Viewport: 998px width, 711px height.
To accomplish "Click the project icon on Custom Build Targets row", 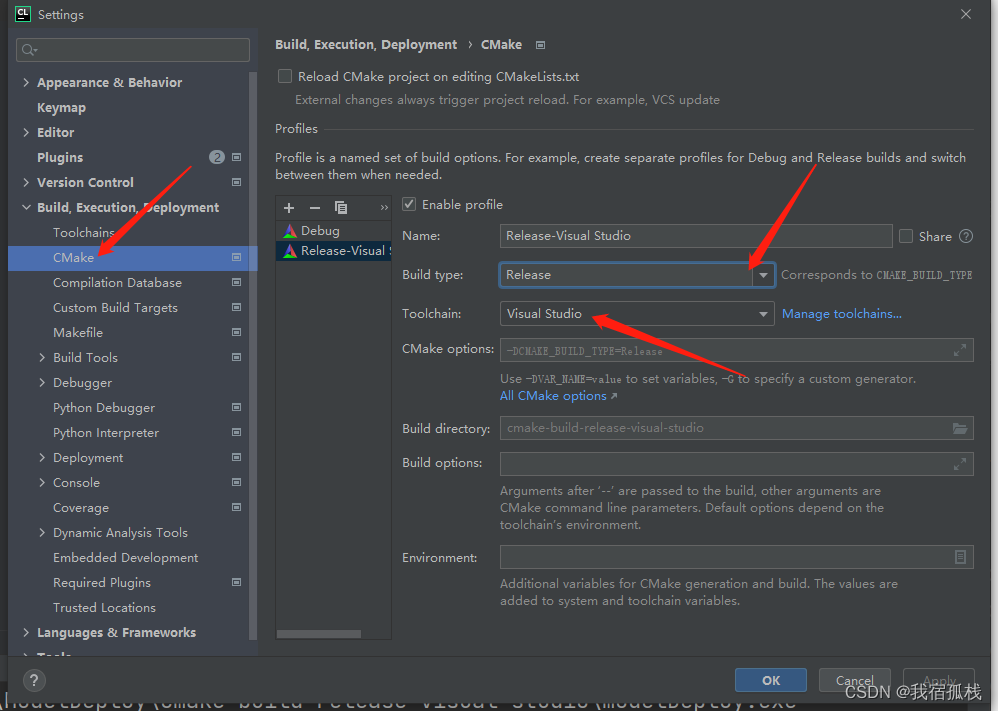I will pos(236,307).
